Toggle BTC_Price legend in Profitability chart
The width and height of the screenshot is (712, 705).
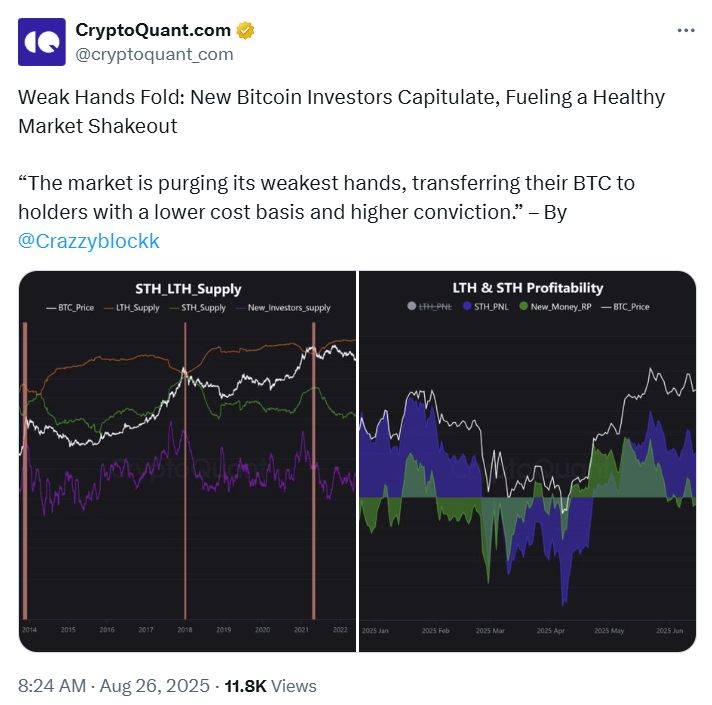[625, 306]
